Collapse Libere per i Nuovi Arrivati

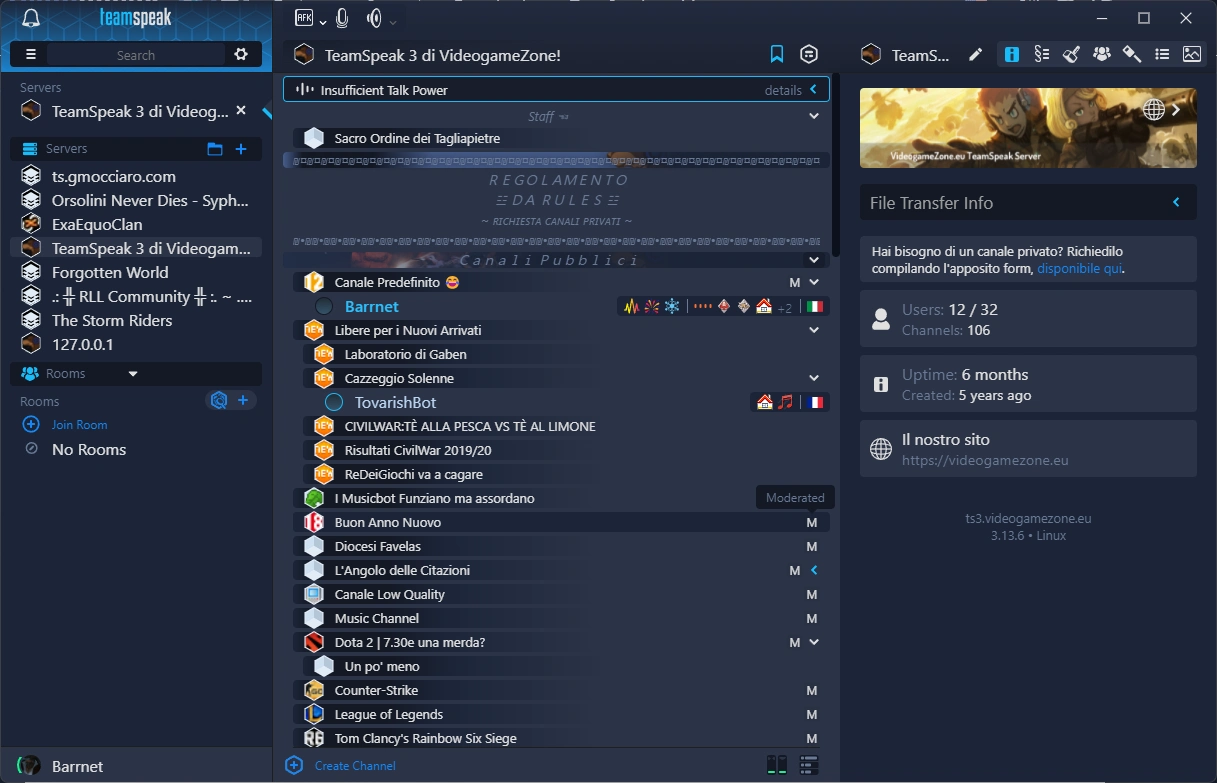coord(814,330)
